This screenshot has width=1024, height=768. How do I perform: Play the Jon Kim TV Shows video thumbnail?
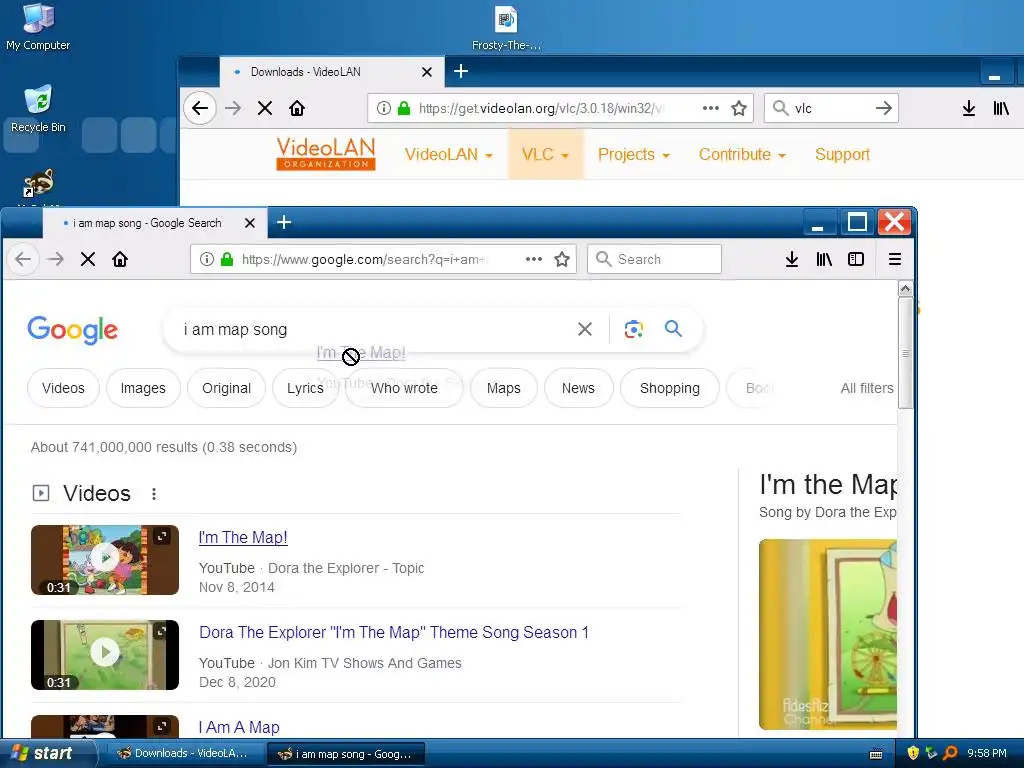coord(104,654)
